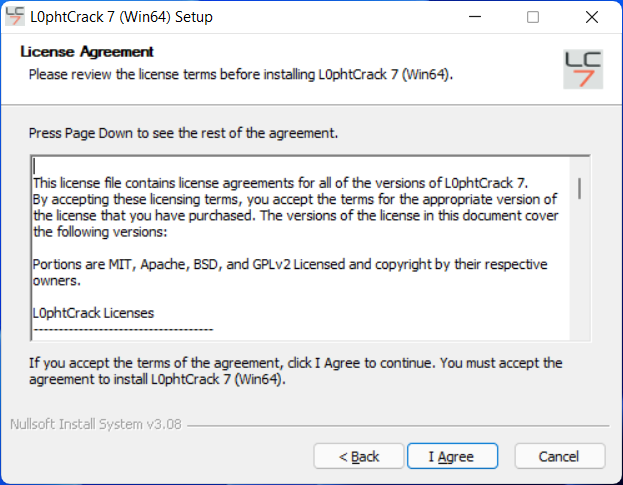The width and height of the screenshot is (623, 485).
Task: Click the 'If you accept the terms' notice
Action: pos(296,371)
